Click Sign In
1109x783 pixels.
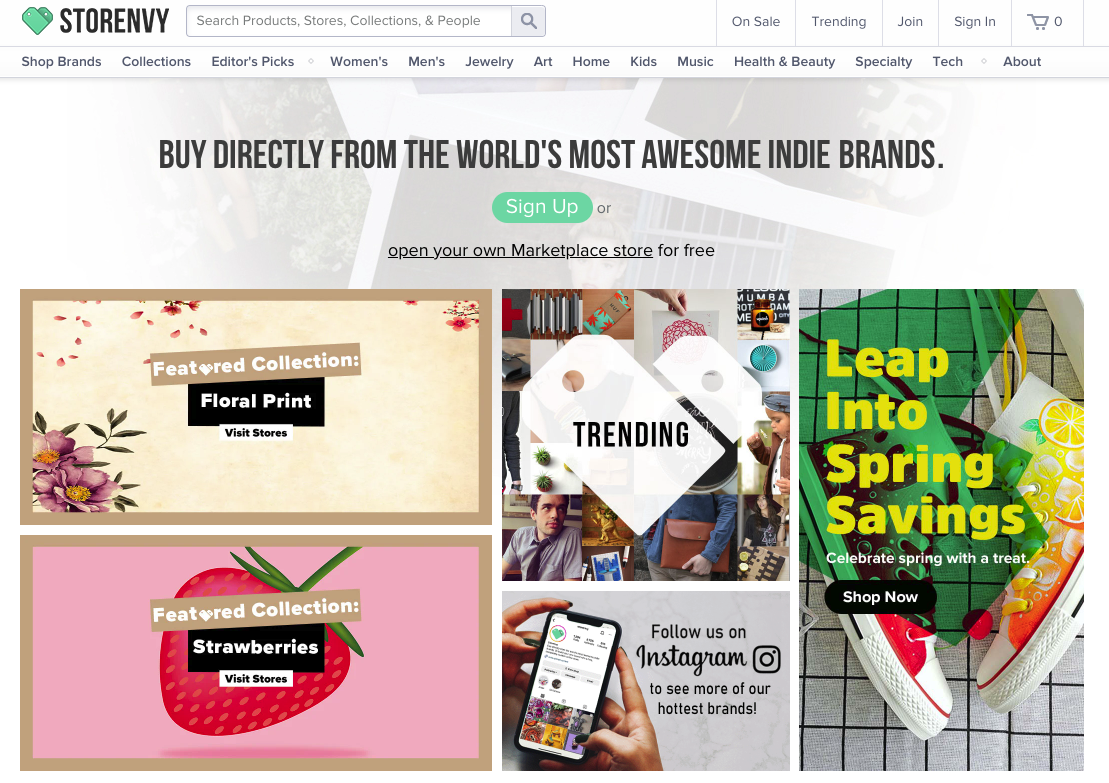pos(974,21)
